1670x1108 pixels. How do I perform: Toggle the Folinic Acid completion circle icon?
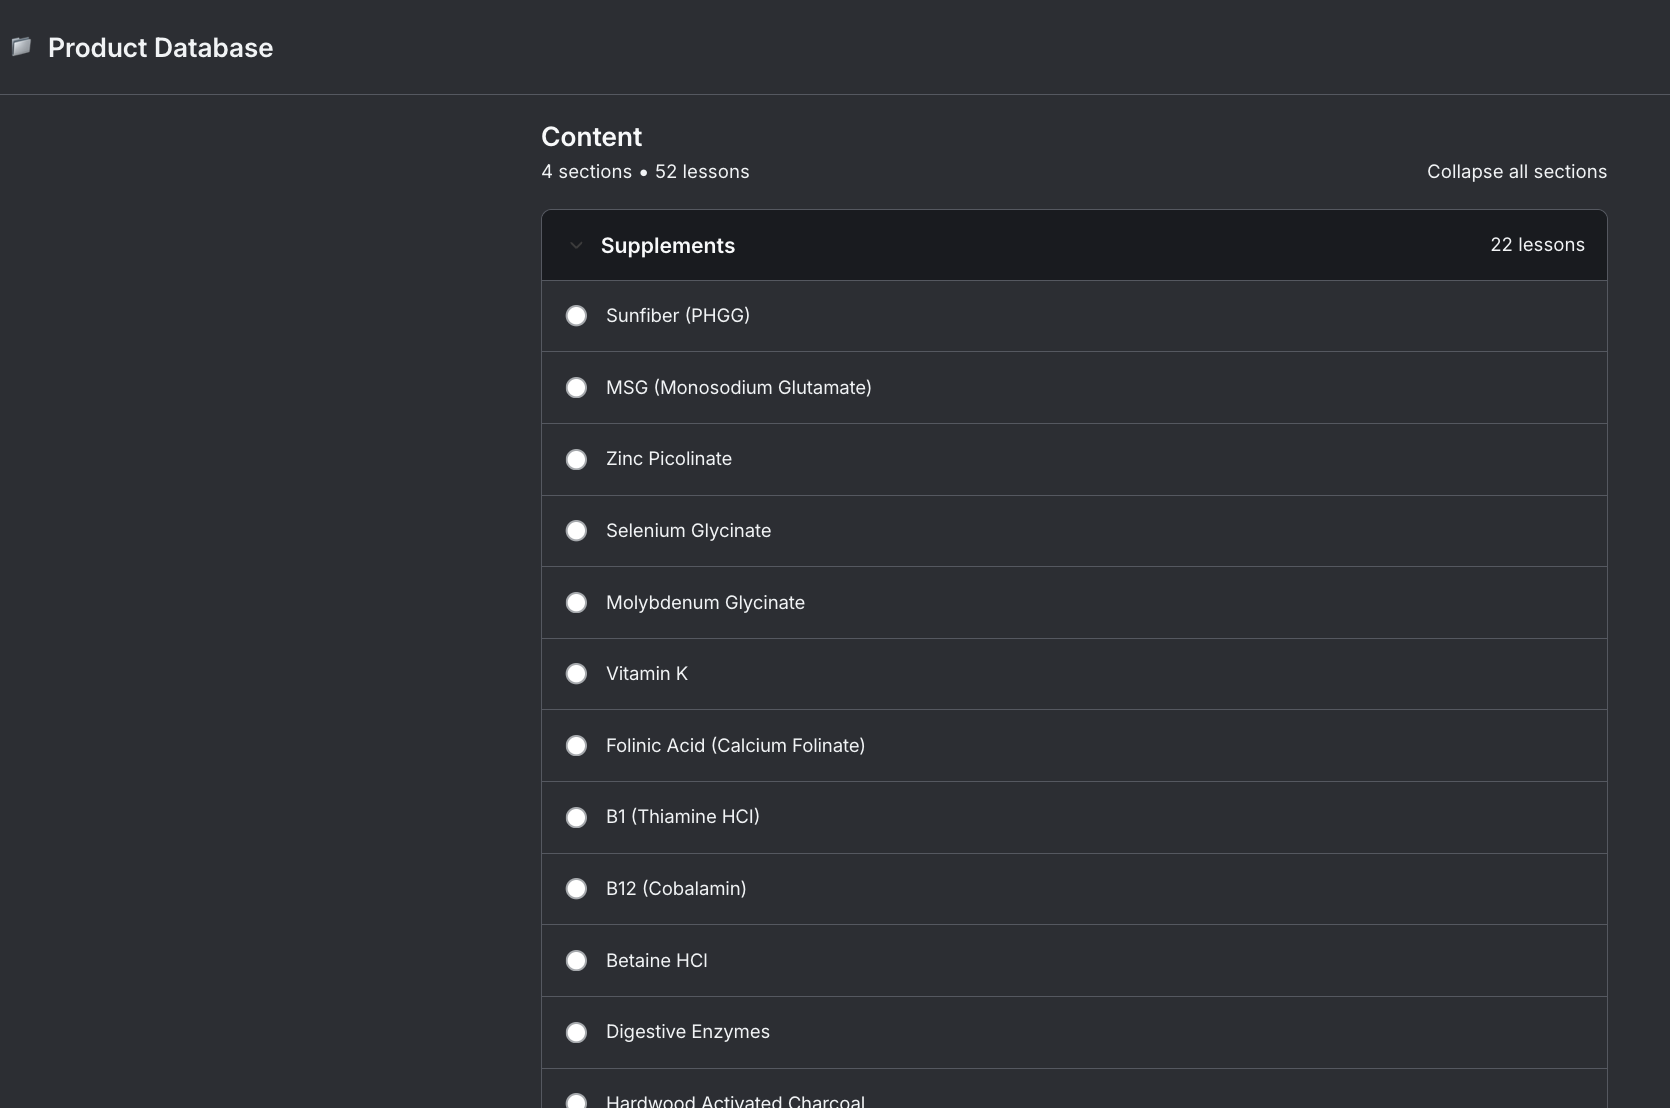576,746
